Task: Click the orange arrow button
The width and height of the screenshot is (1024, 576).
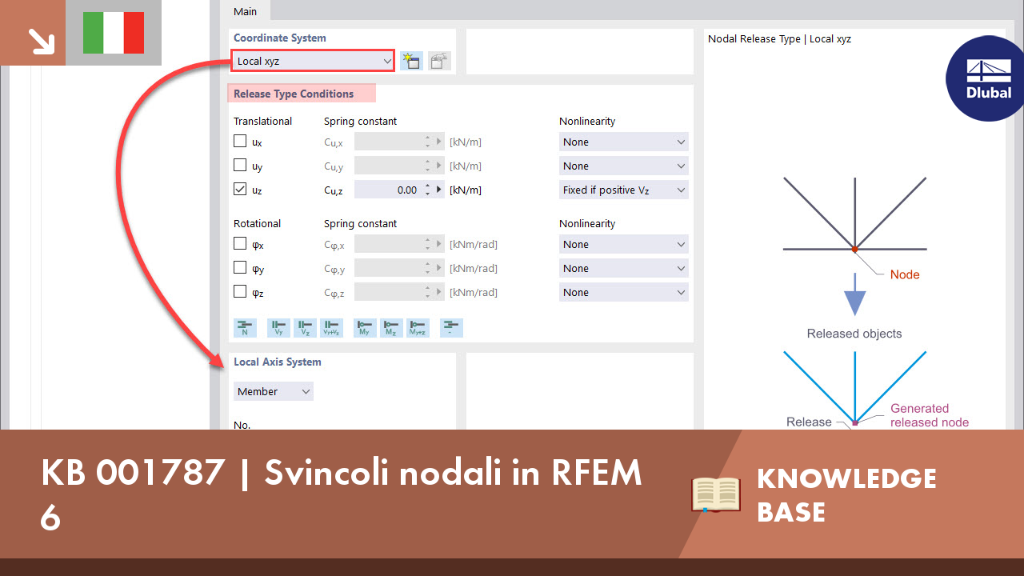Action: coord(33,33)
